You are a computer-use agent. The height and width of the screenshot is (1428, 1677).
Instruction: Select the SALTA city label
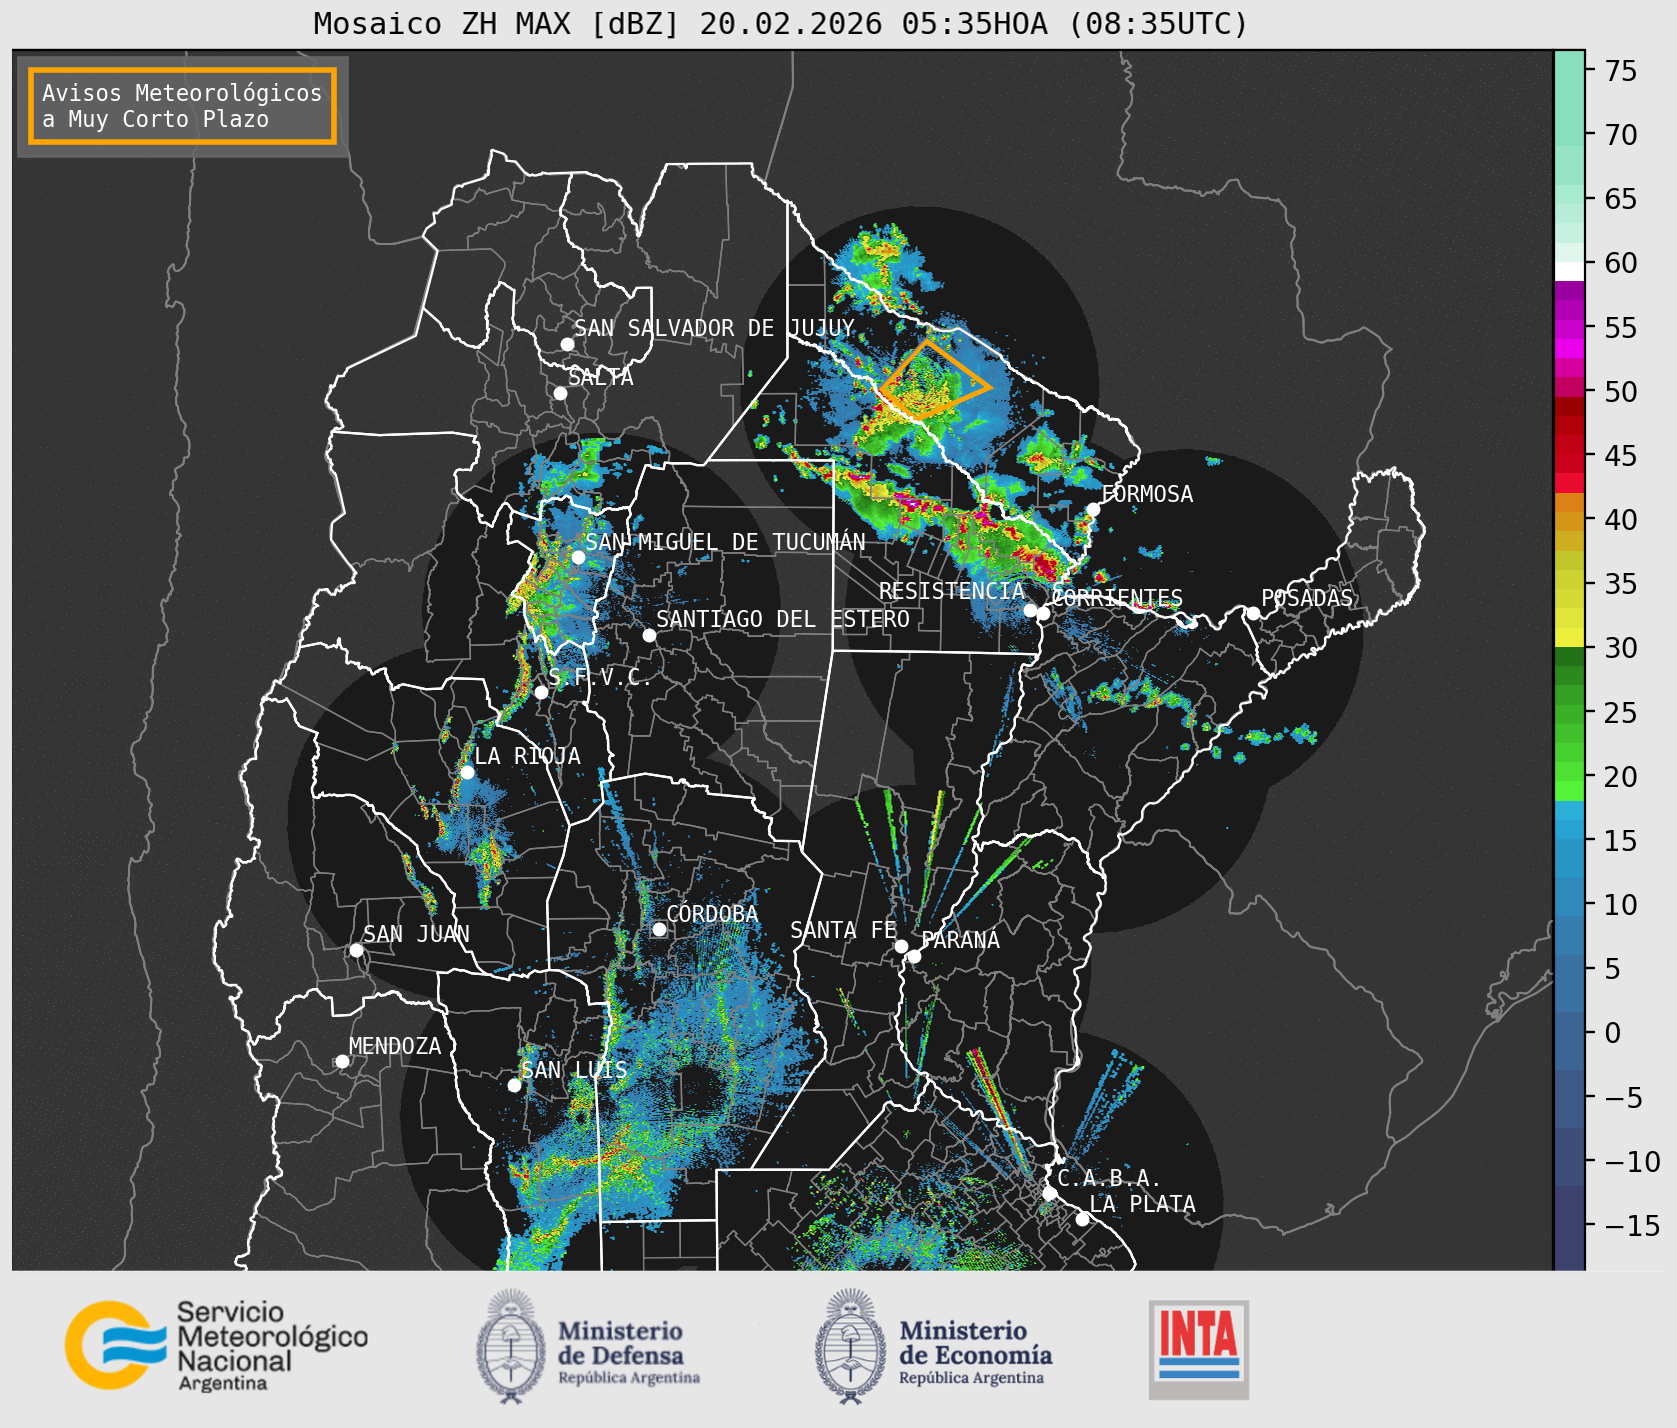point(601,377)
